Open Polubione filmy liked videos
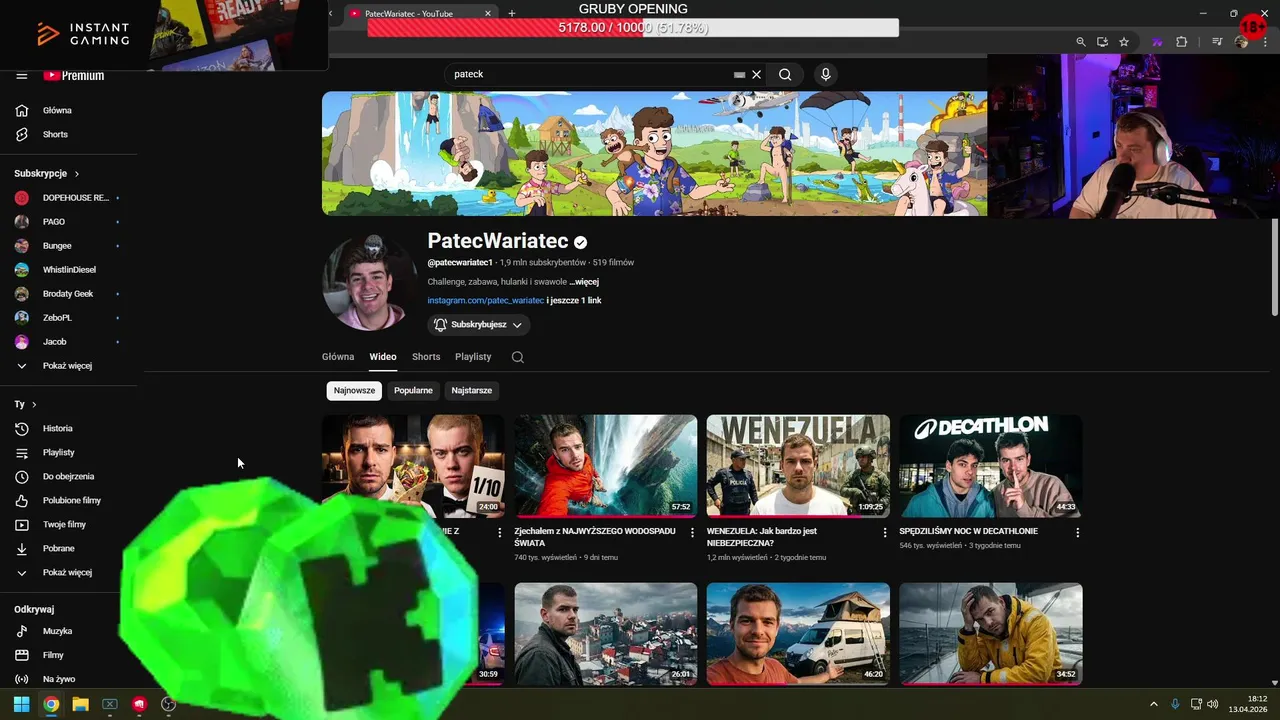Image resolution: width=1280 pixels, height=720 pixels. 69,500
